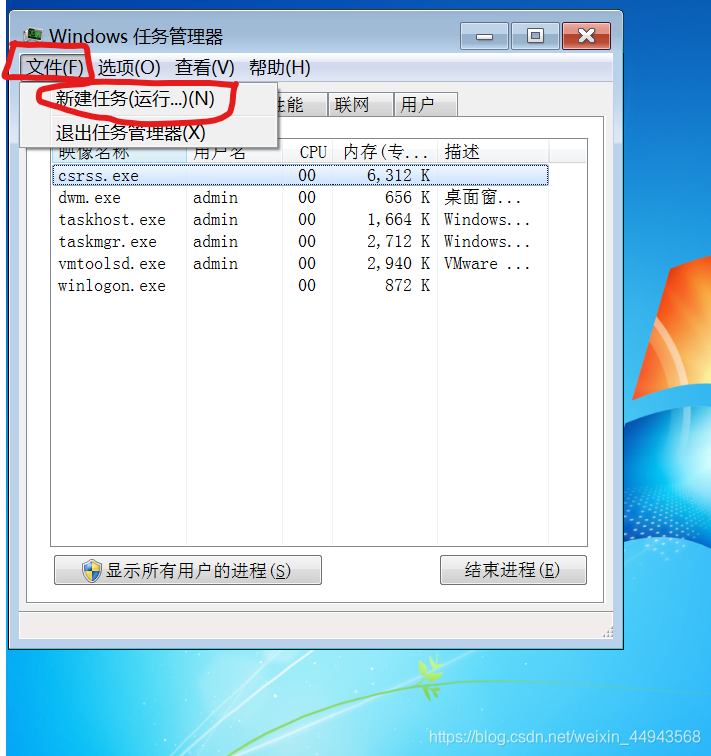711x756 pixels.
Task: Click admin user in vmtoolsd.exe row
Action: point(215,264)
